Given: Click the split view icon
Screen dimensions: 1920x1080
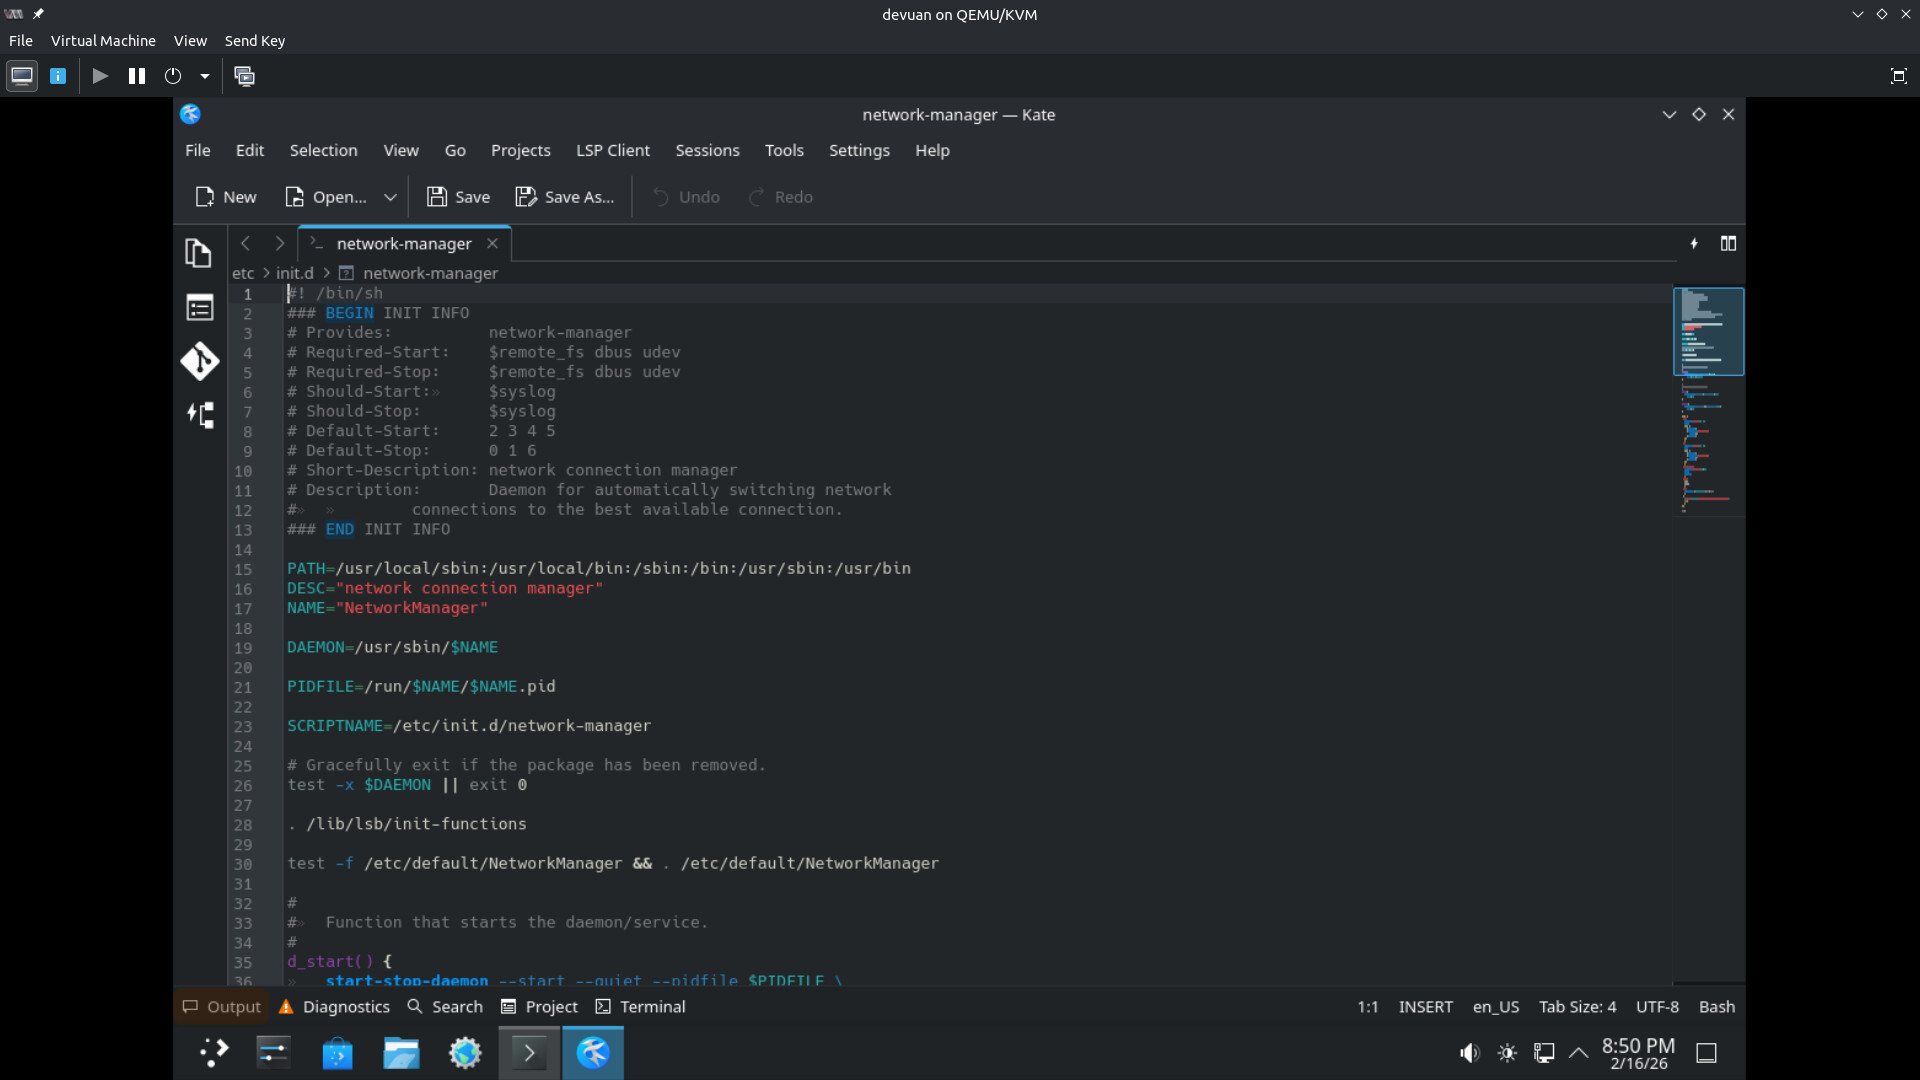Looking at the screenshot, I should coord(1728,243).
